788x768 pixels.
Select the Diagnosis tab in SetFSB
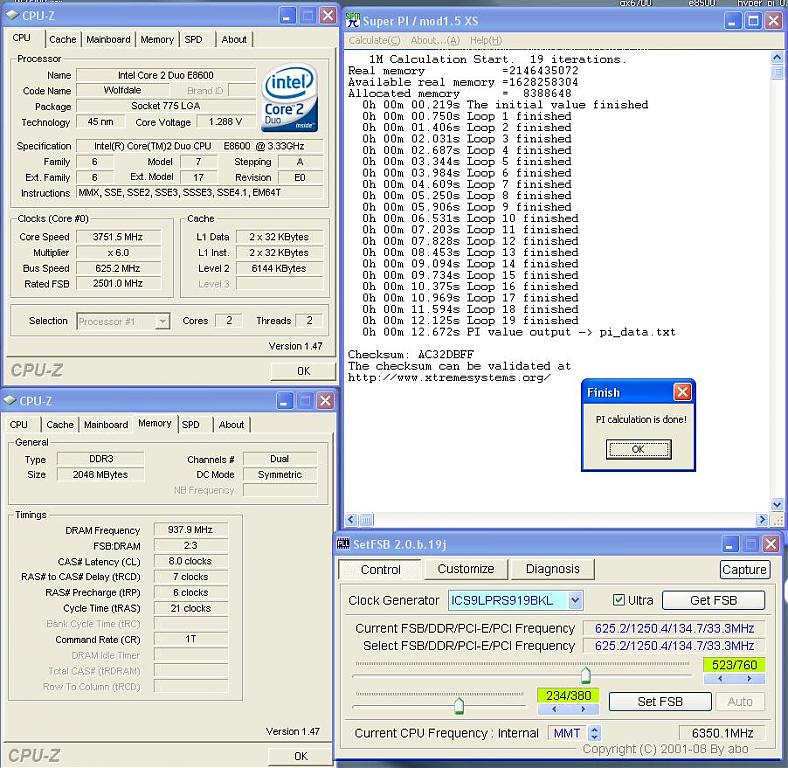tap(552, 568)
